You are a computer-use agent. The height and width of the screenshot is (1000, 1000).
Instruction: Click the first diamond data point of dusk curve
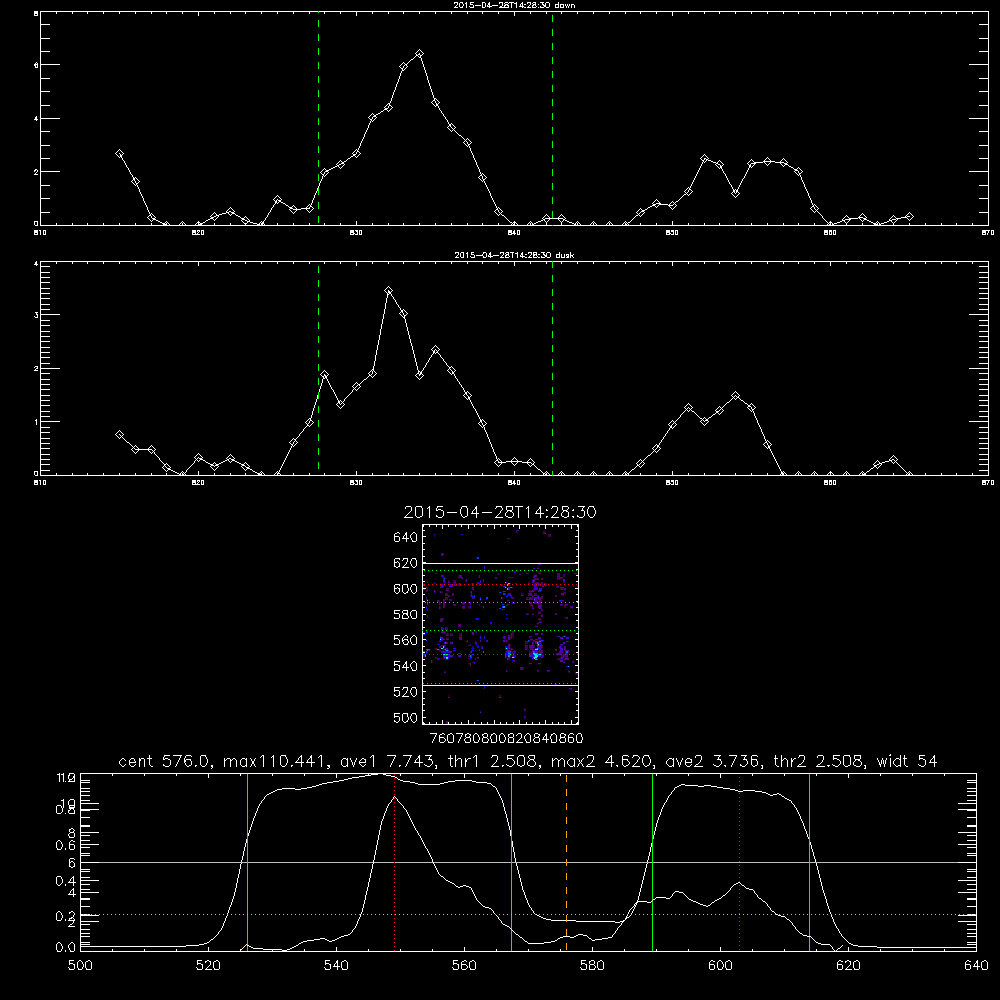(119, 434)
